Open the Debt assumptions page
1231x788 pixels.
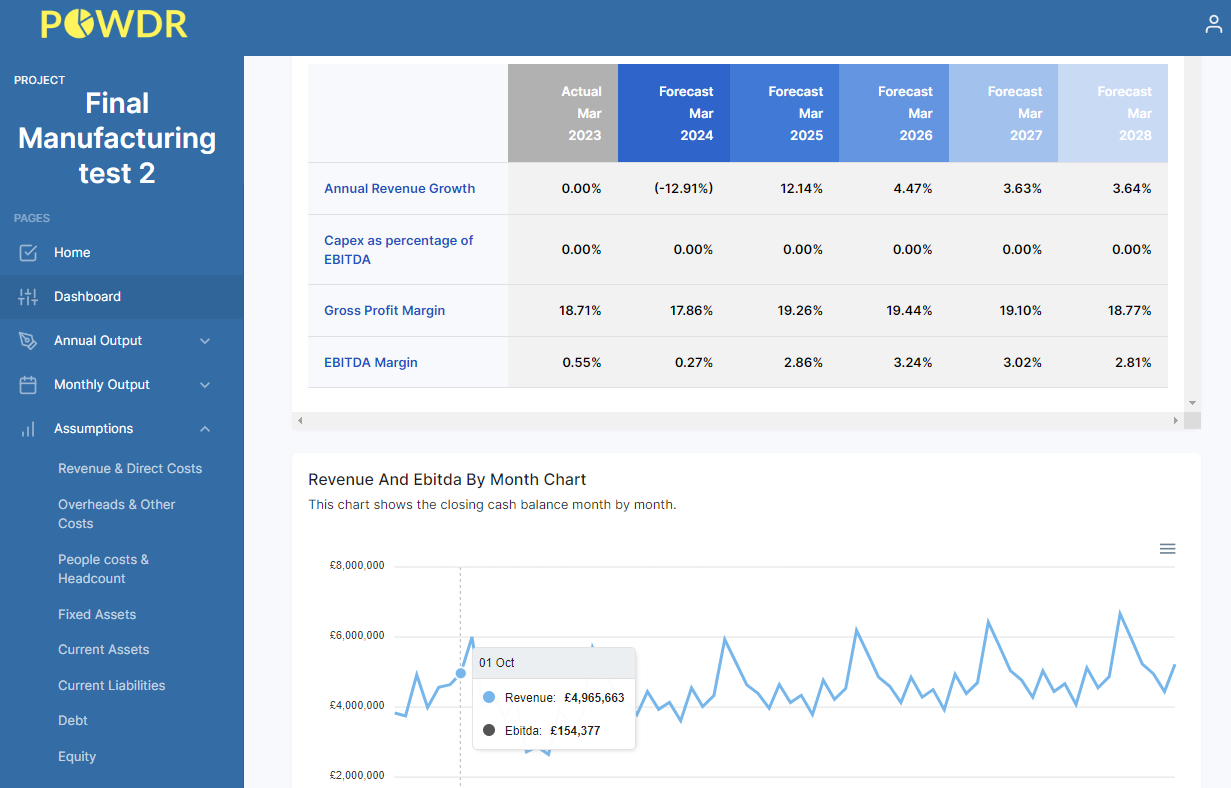72,720
